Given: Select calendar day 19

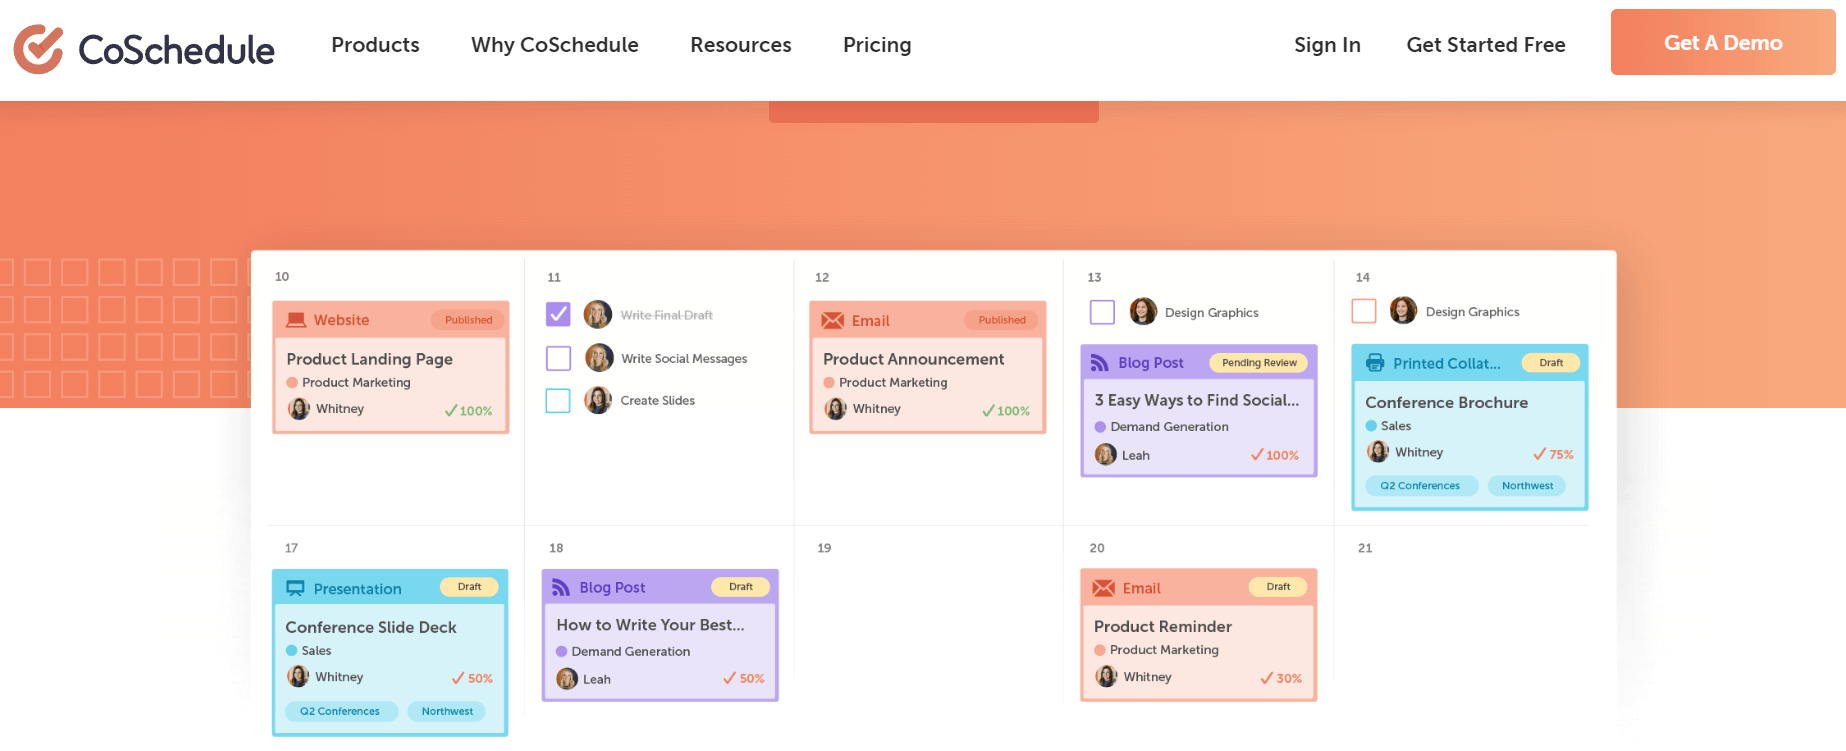Looking at the screenshot, I should 824,548.
